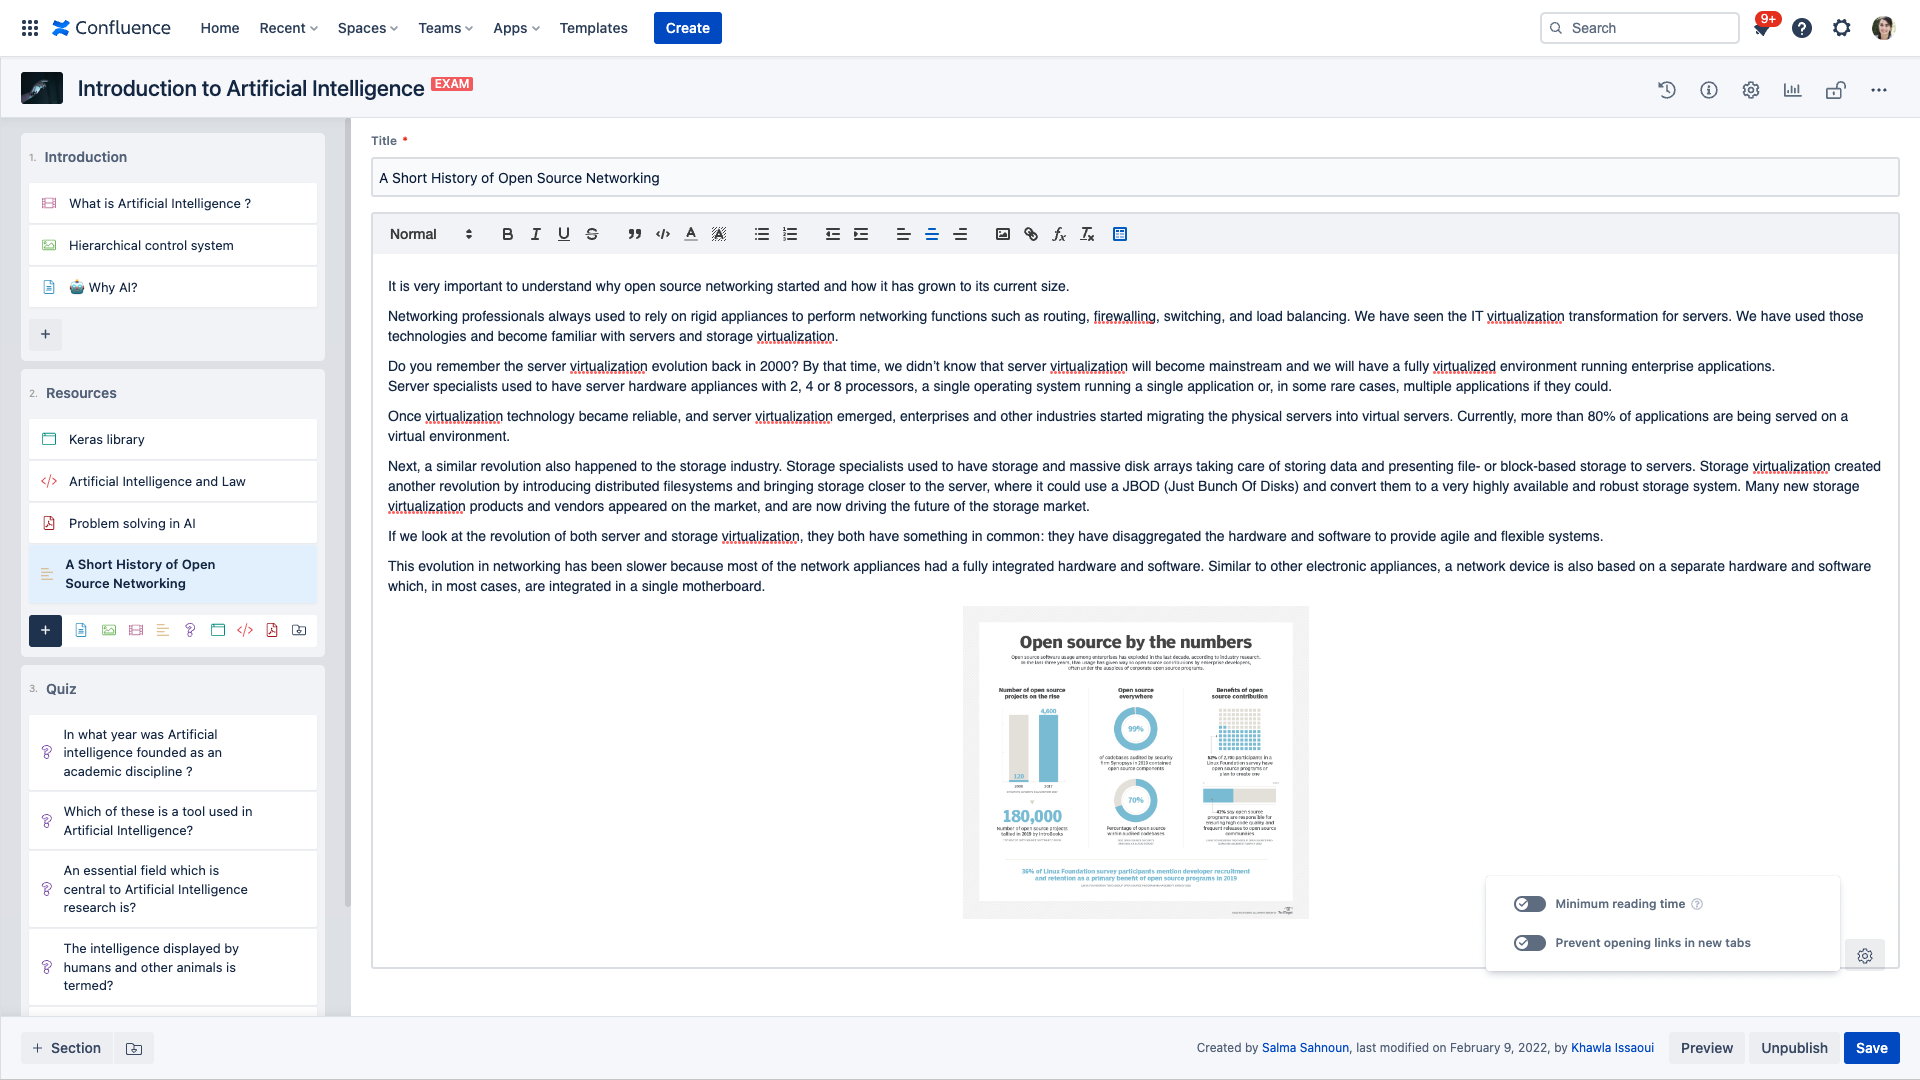Open the help menu
This screenshot has width=1920, height=1080.
point(1802,28)
